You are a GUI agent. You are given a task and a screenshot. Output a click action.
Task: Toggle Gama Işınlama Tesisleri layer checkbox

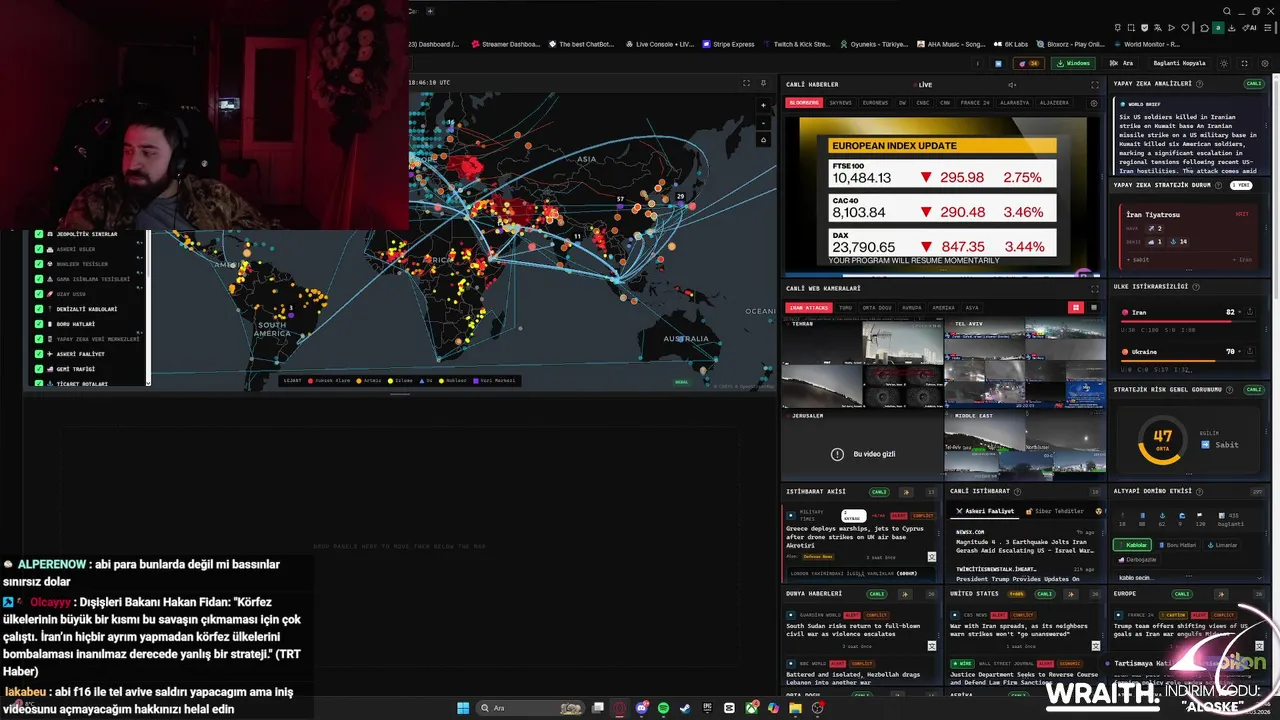[x=39, y=279]
